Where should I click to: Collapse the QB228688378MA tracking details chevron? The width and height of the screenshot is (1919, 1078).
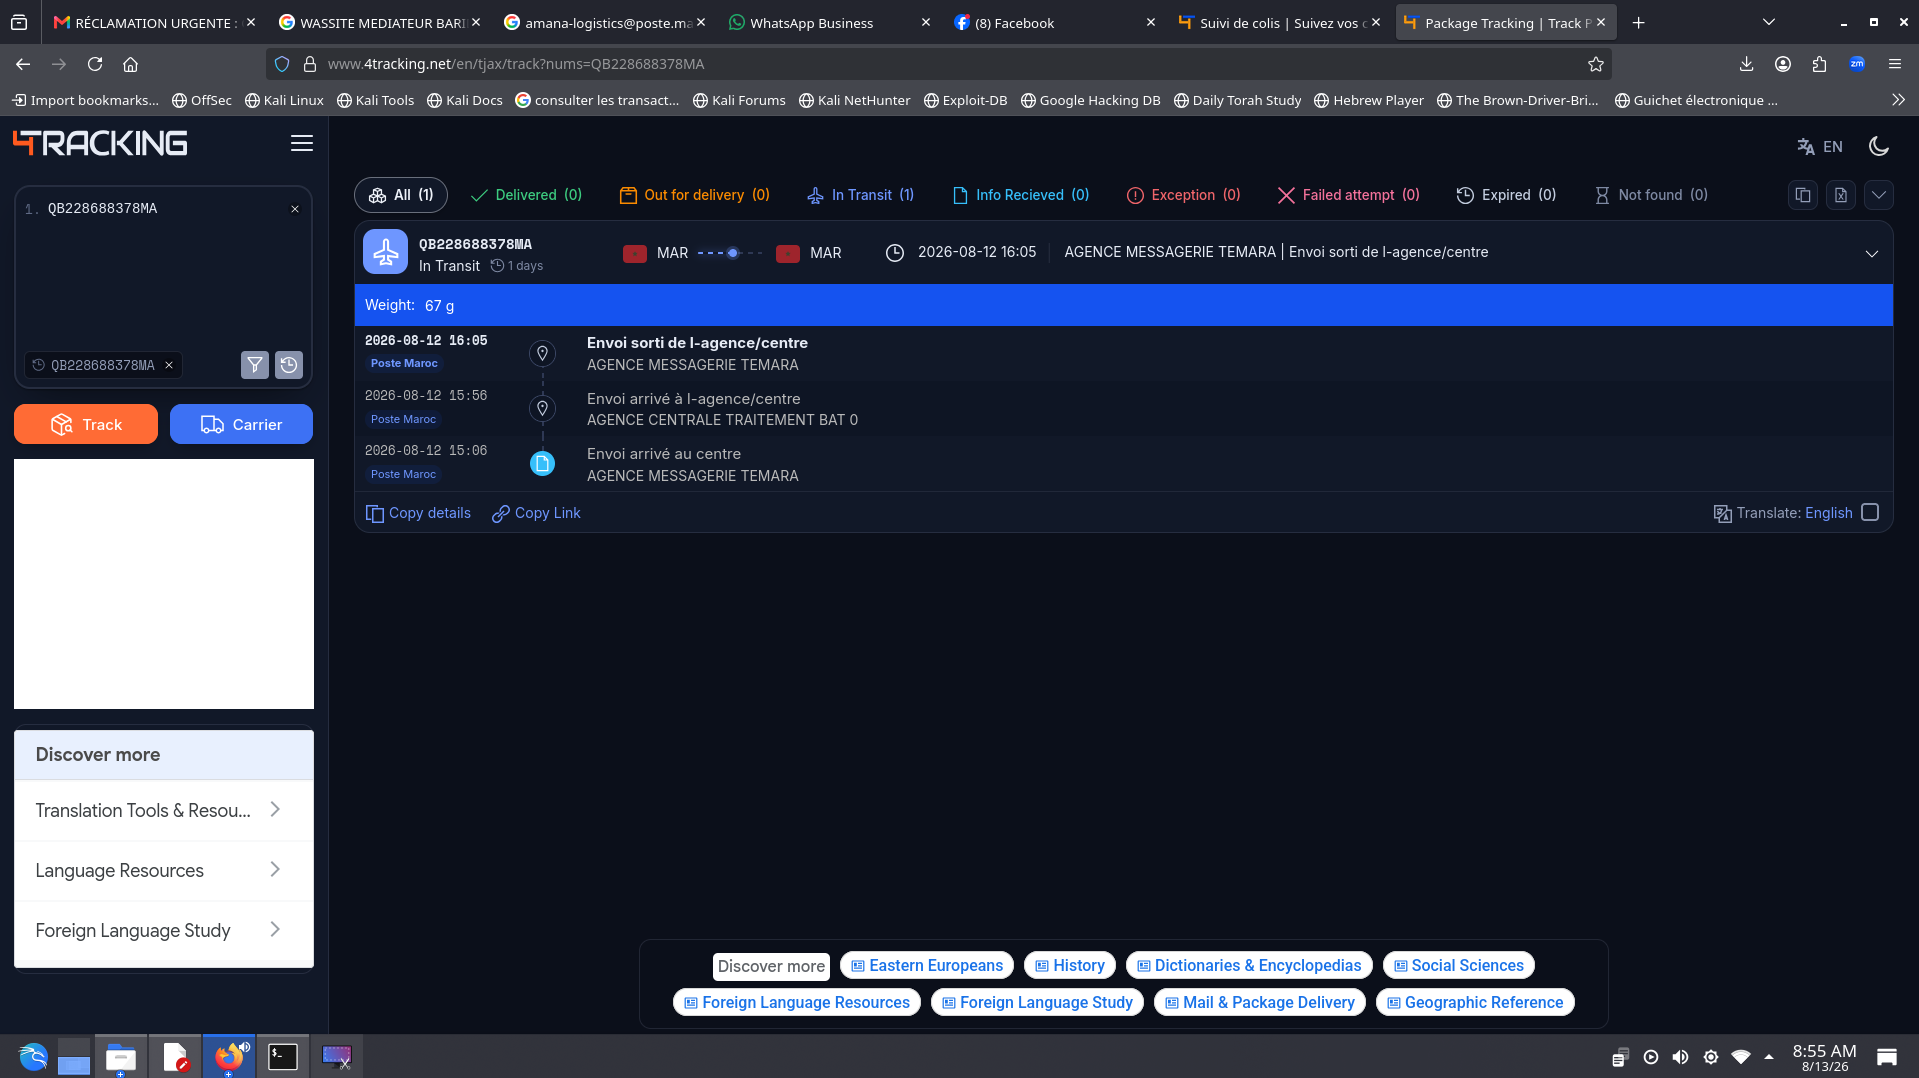tap(1872, 254)
